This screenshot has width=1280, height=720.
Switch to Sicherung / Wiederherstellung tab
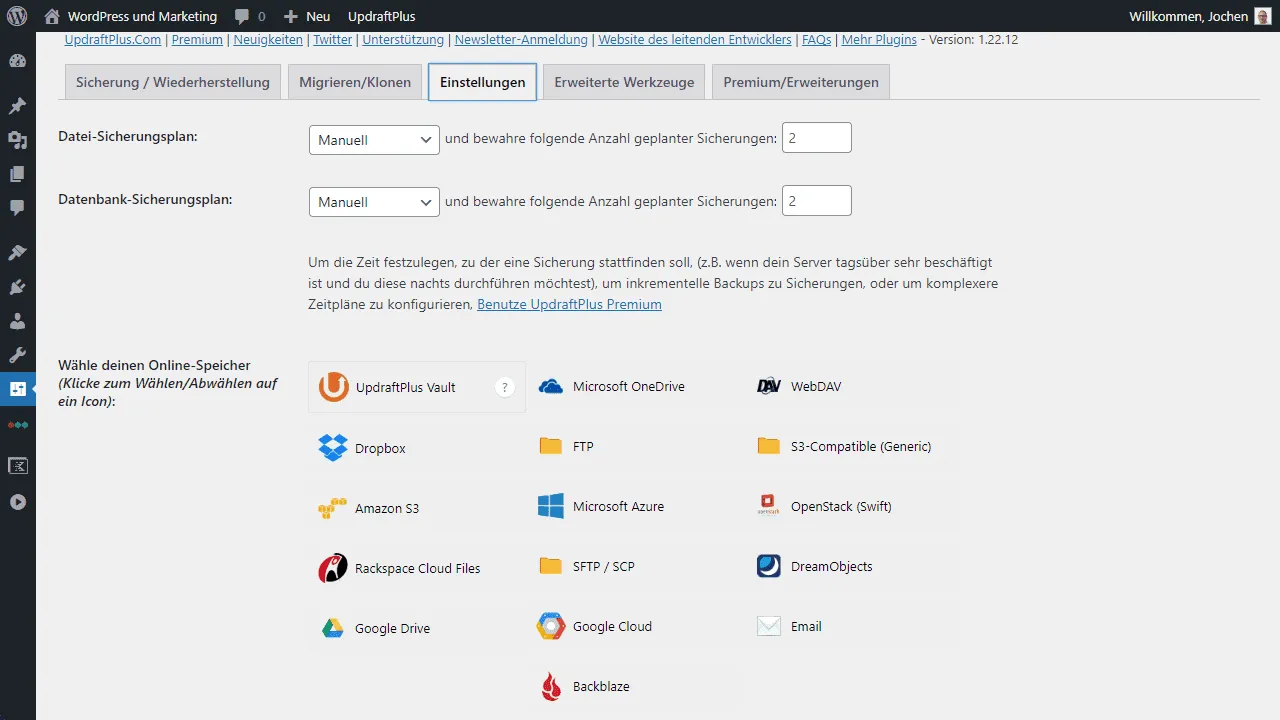(173, 82)
